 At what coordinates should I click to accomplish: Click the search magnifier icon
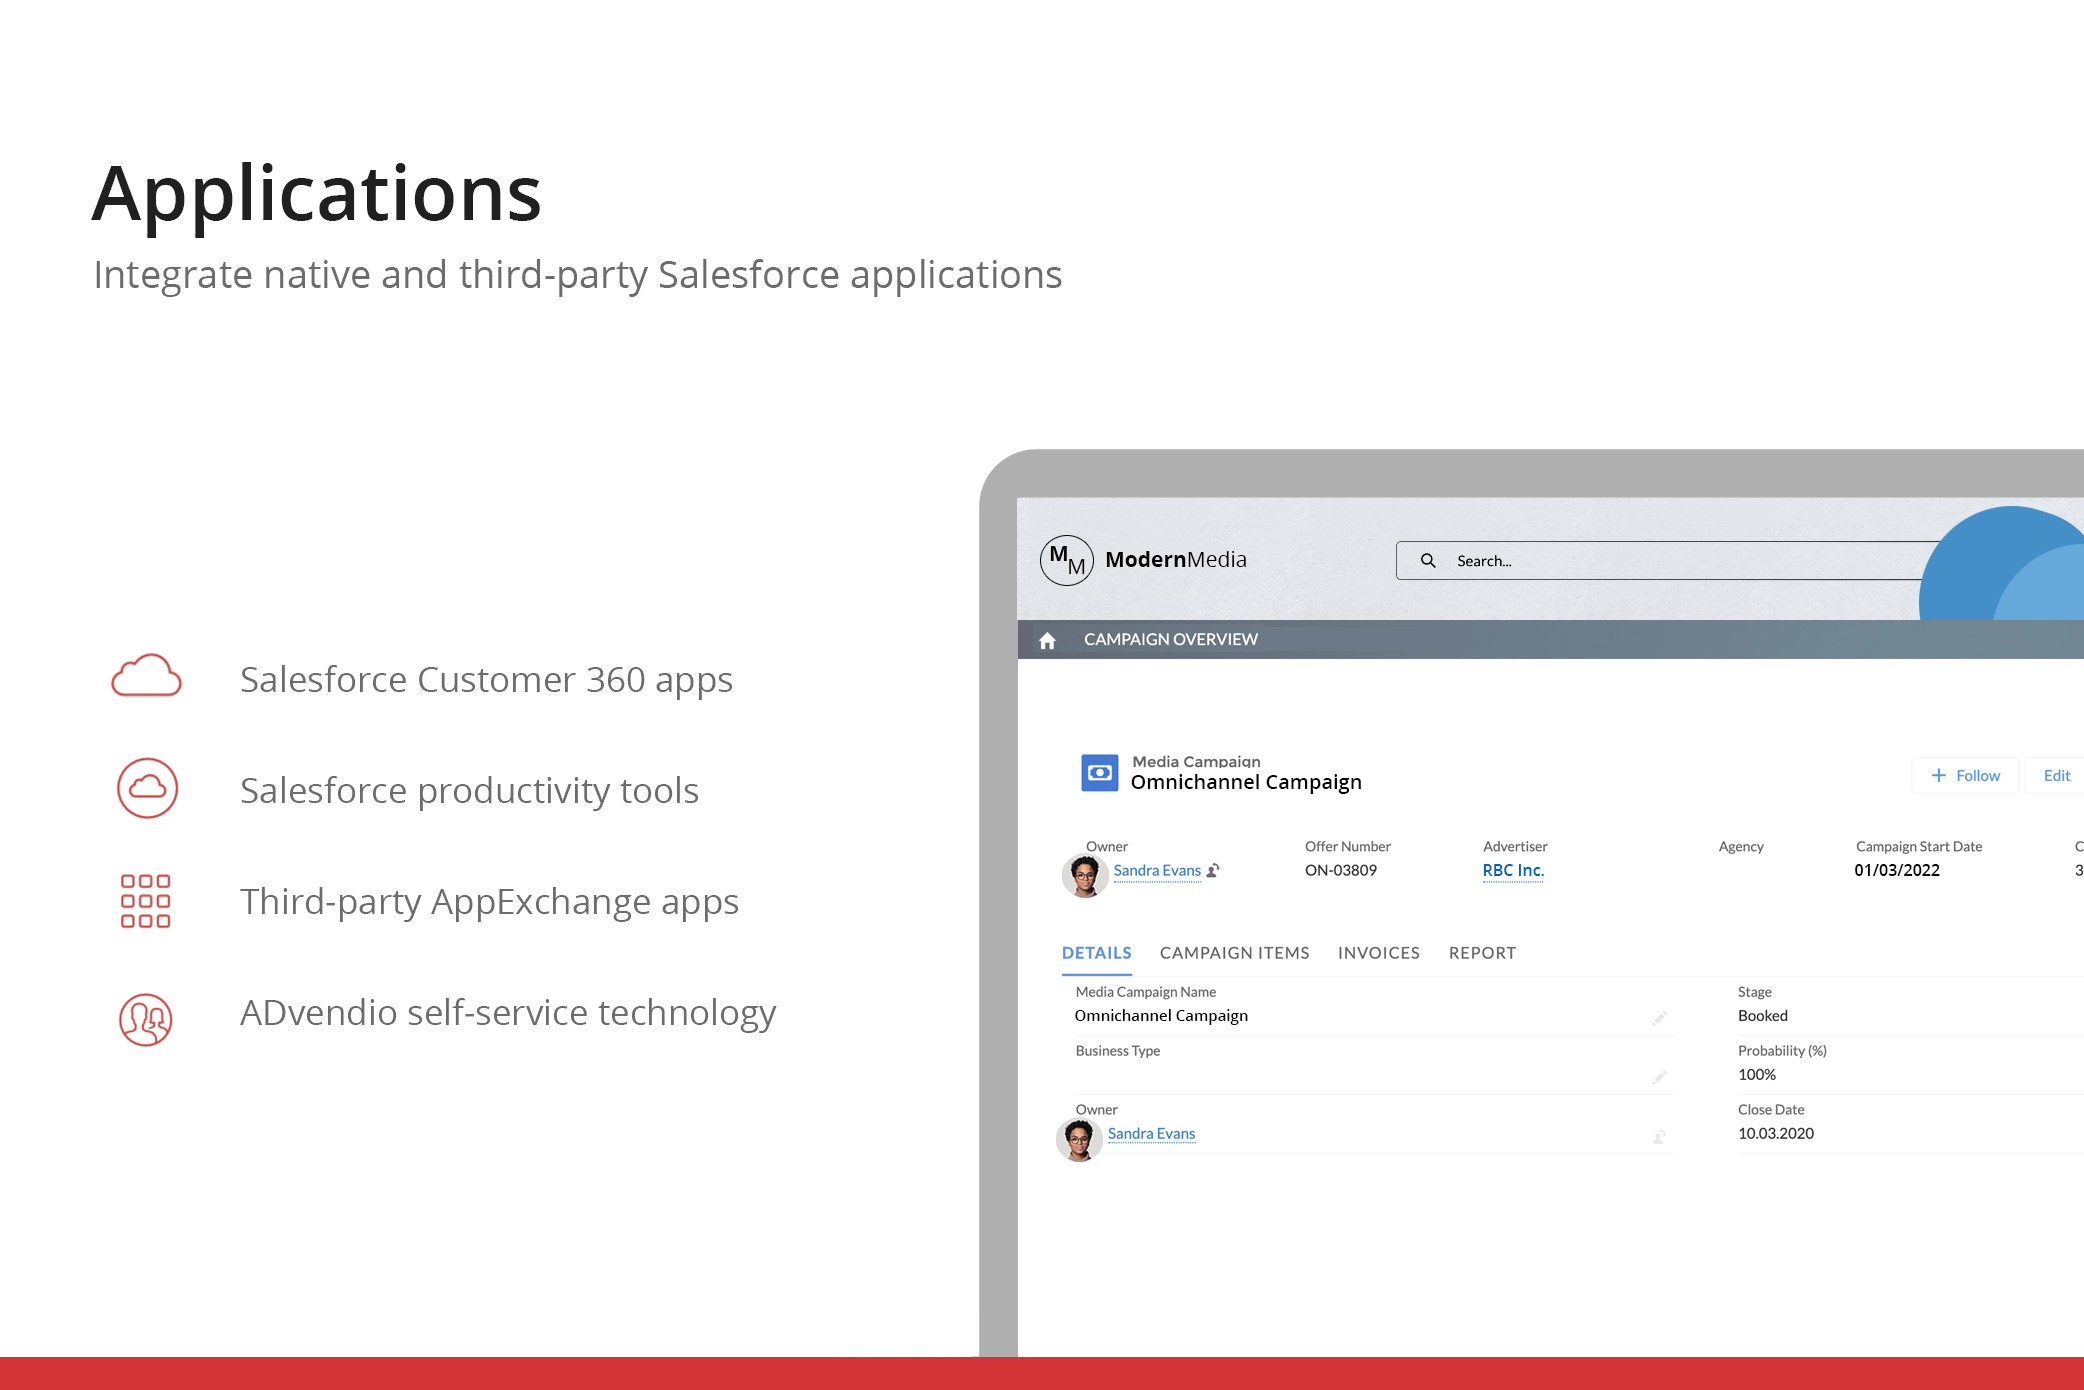click(1428, 561)
